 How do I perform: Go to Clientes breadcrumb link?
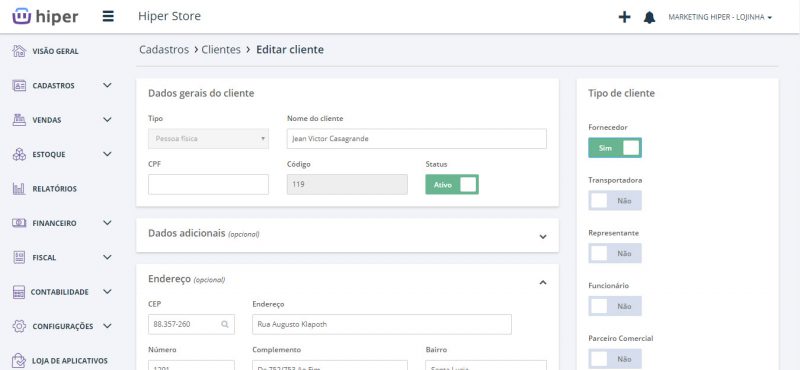point(221,50)
